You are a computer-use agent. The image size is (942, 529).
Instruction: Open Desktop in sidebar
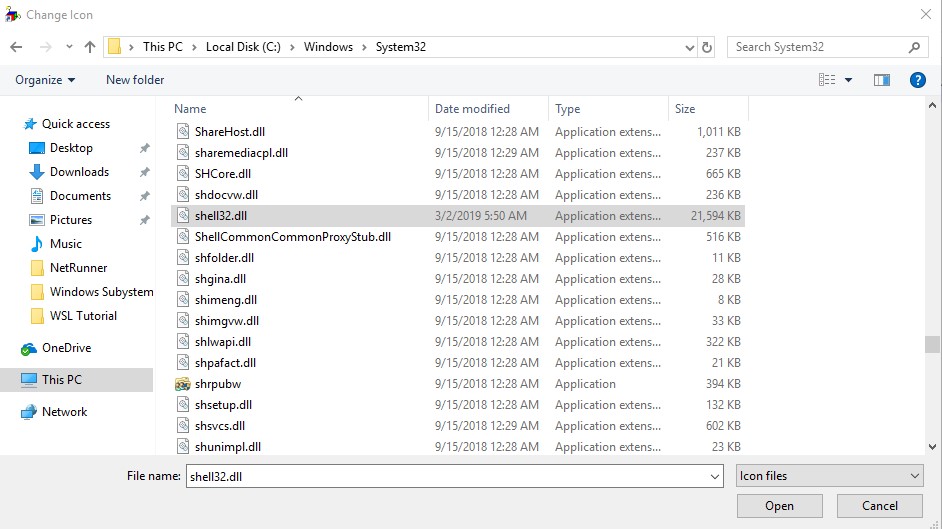pos(71,148)
